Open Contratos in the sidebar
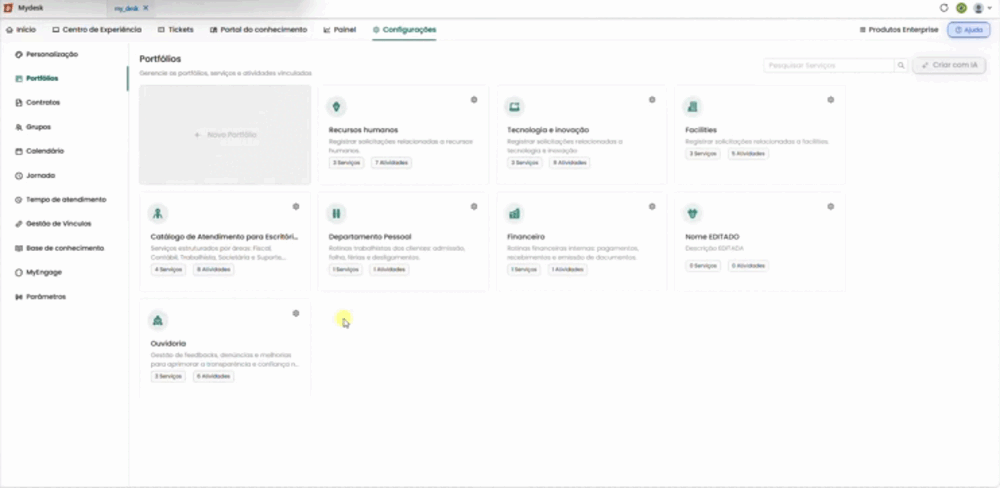1000x488 pixels. (37, 103)
